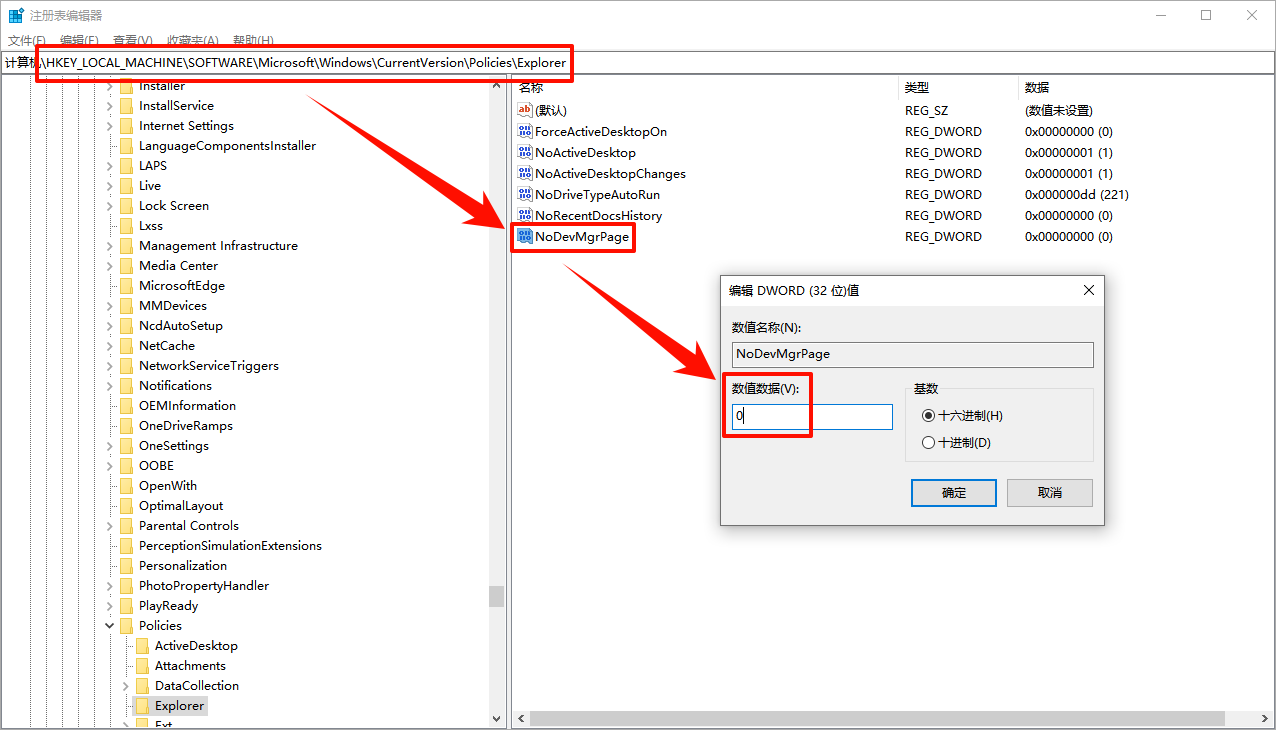Viewport: 1276px width, 730px height.
Task: Select the OptimalLayout tree item
Action: (181, 505)
